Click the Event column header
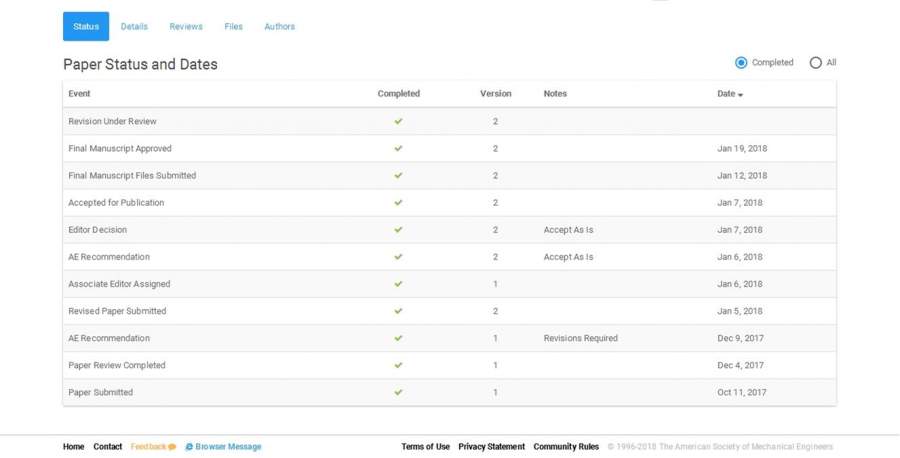The image size is (900, 458). coord(80,94)
